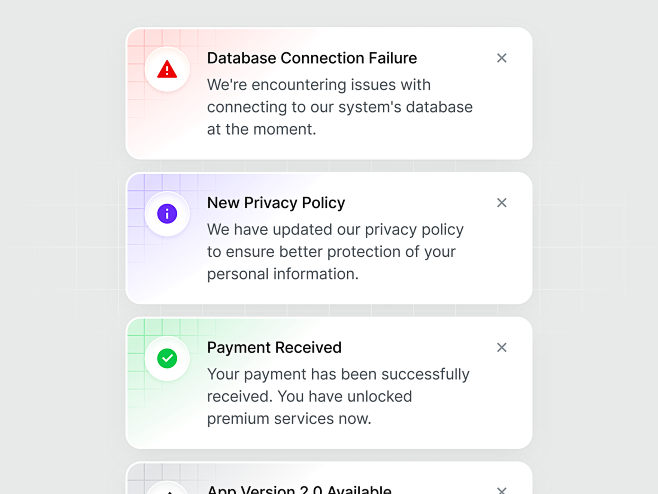658x494 pixels.
Task: Click the purple info circle icon
Action: click(167, 214)
